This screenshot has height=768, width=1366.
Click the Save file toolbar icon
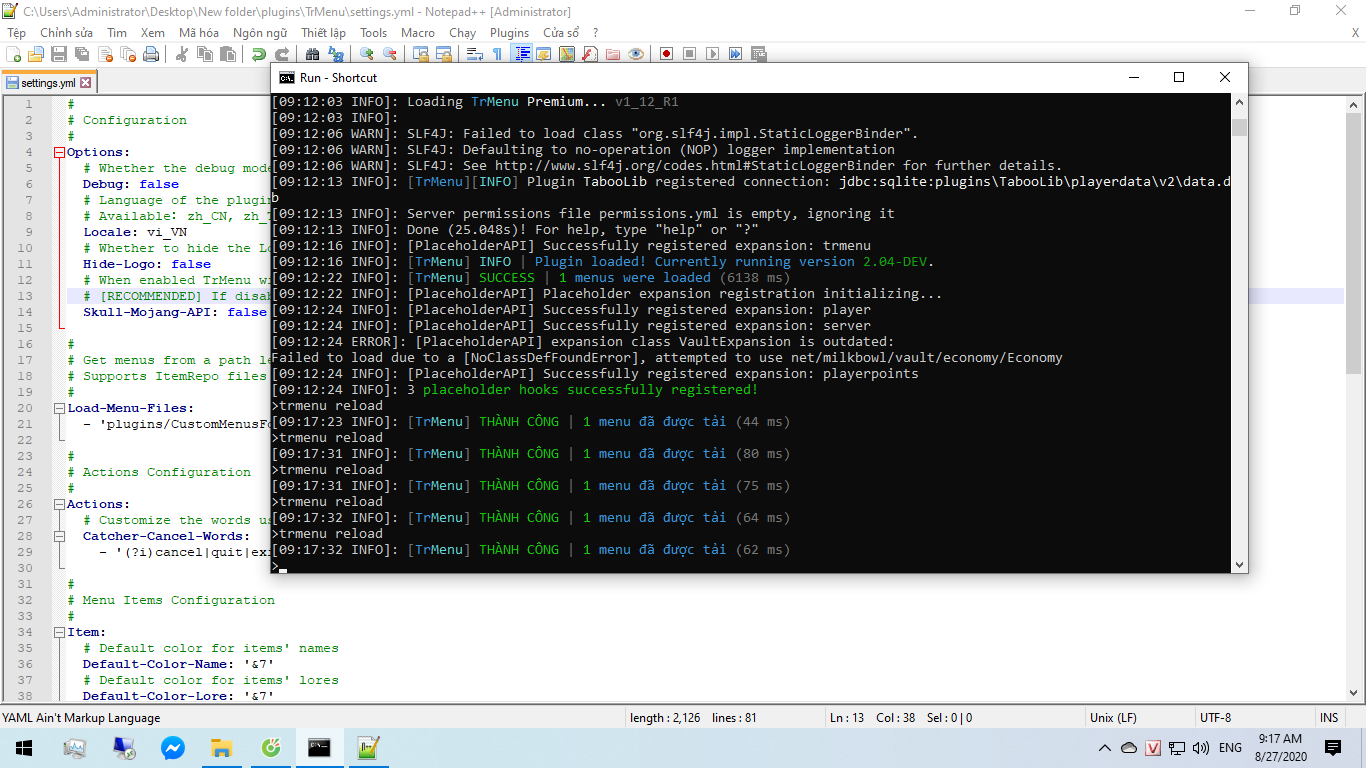click(58, 54)
